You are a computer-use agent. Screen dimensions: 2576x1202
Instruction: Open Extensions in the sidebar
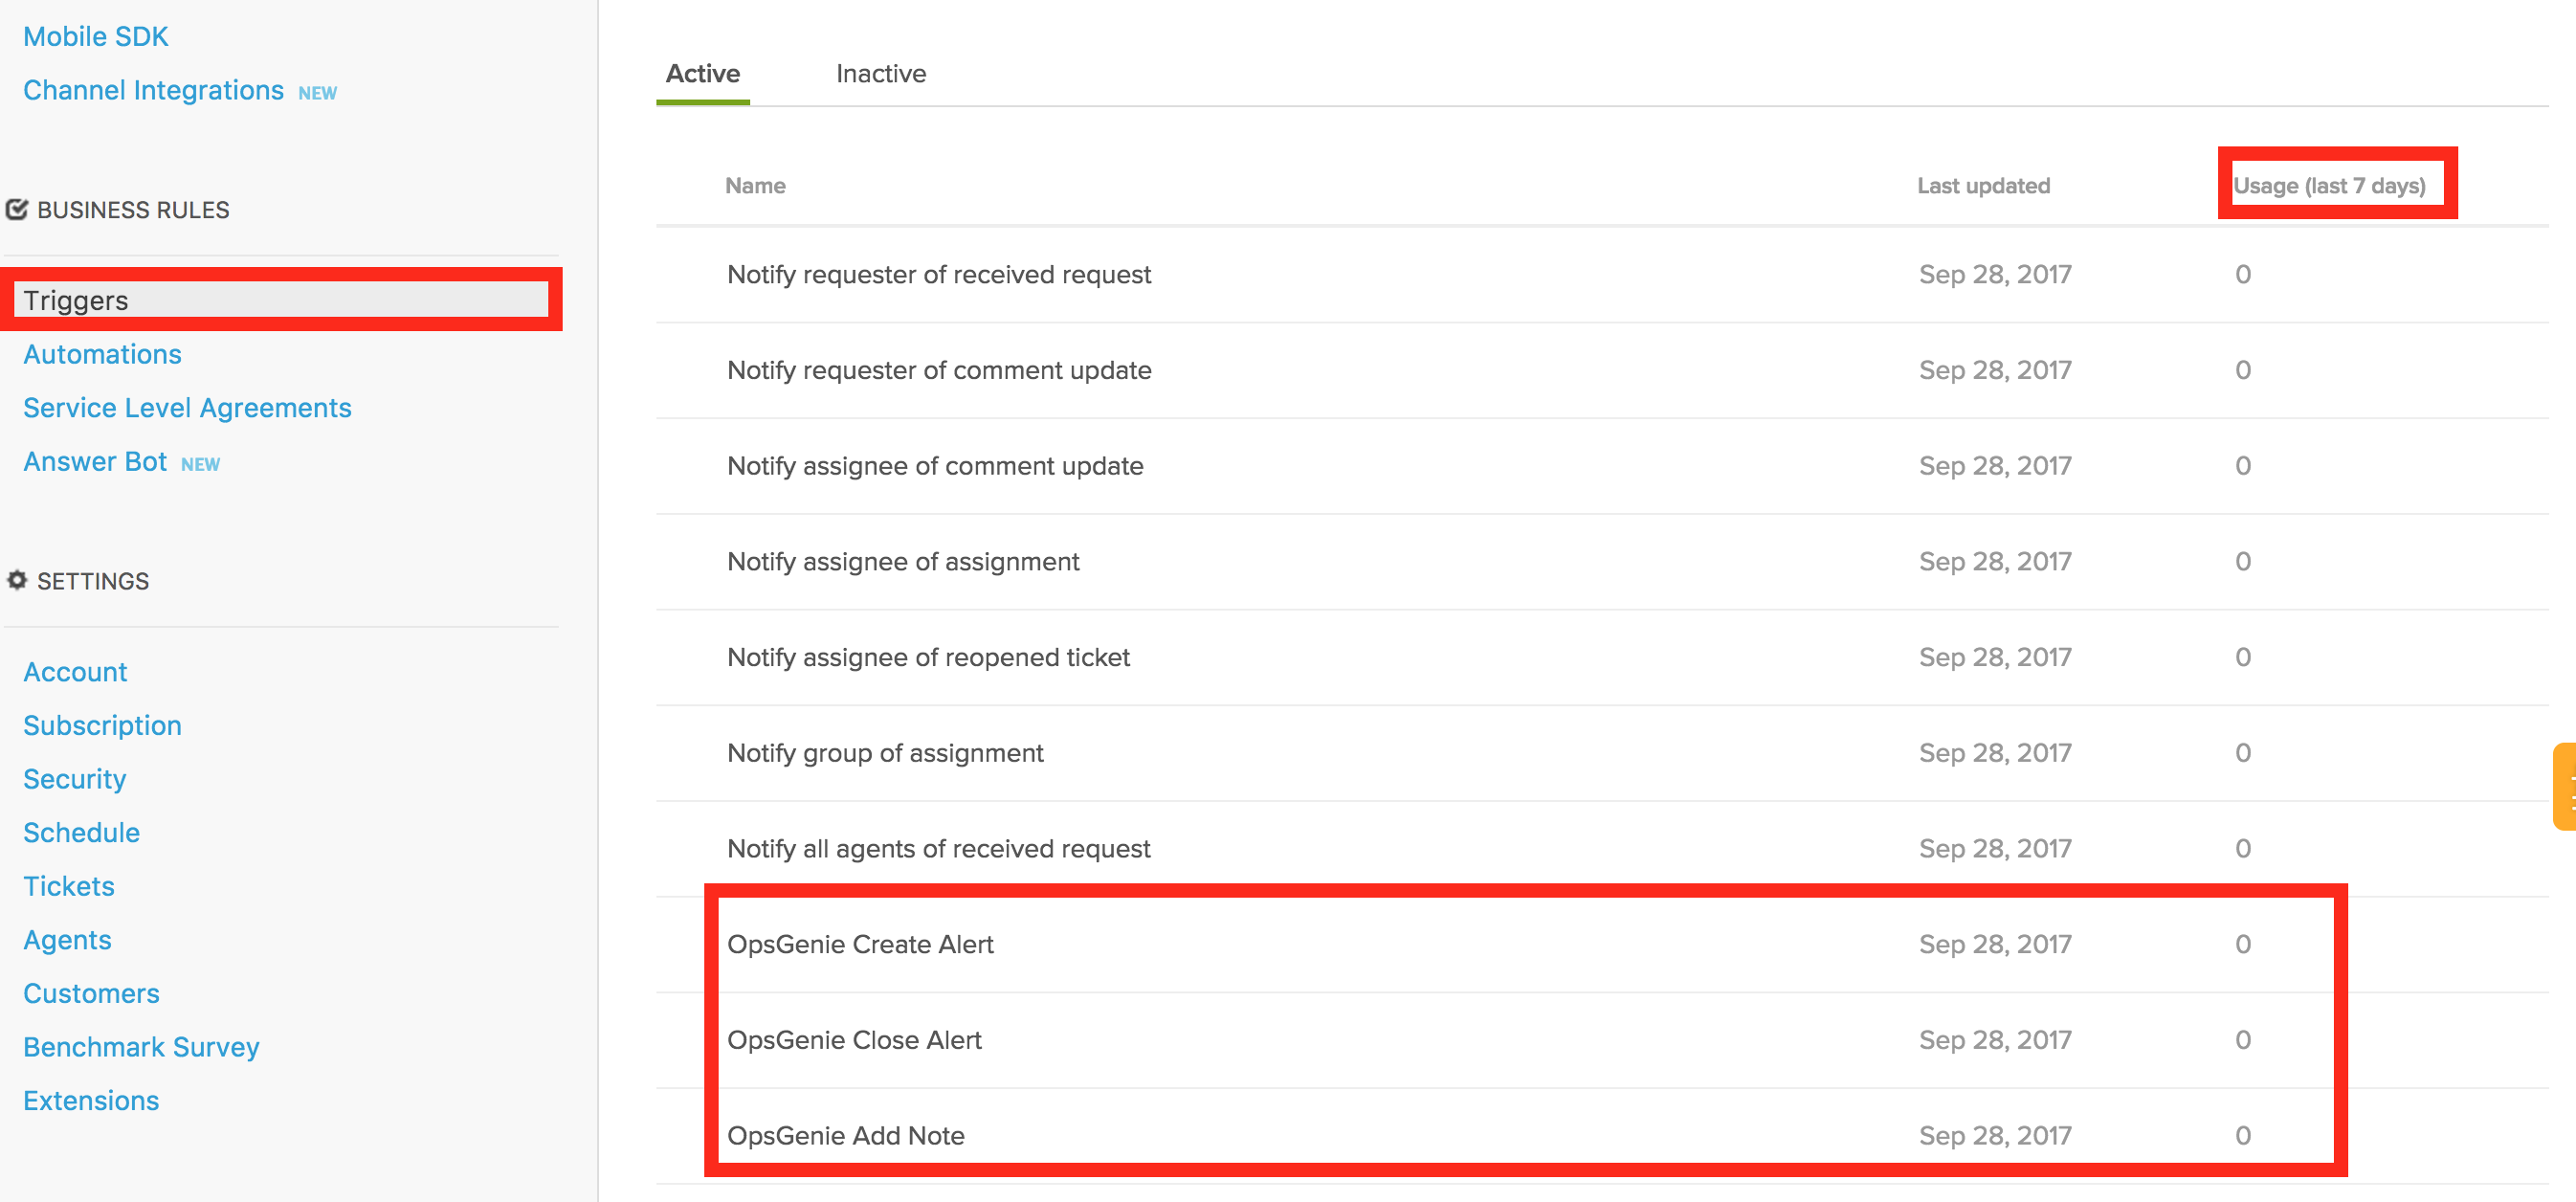tap(90, 1099)
